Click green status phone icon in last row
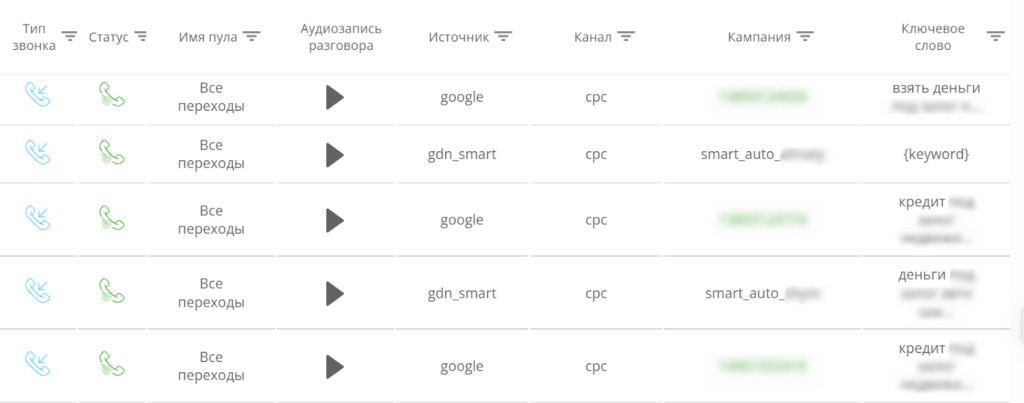 [111, 363]
